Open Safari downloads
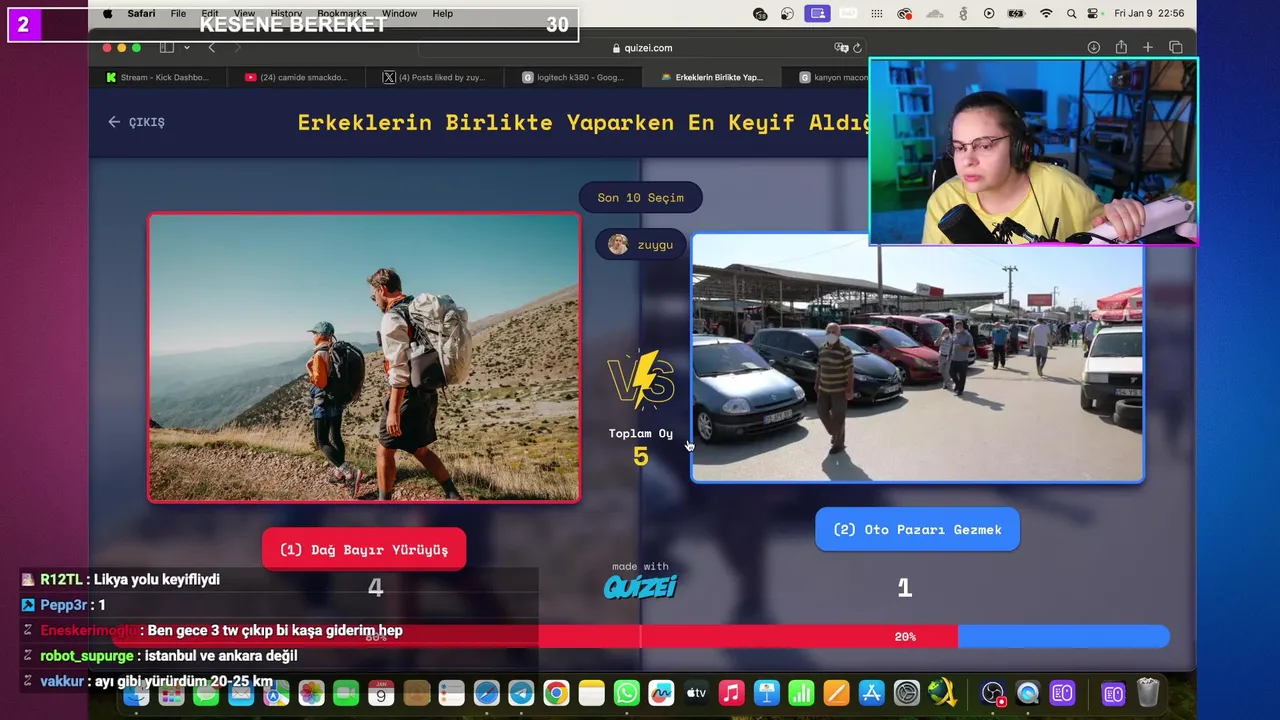This screenshot has width=1280, height=720. [x=1094, y=48]
